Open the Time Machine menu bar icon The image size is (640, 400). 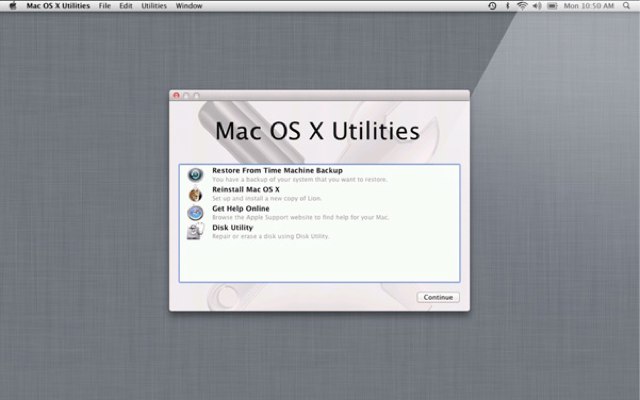pyautogui.click(x=492, y=6)
